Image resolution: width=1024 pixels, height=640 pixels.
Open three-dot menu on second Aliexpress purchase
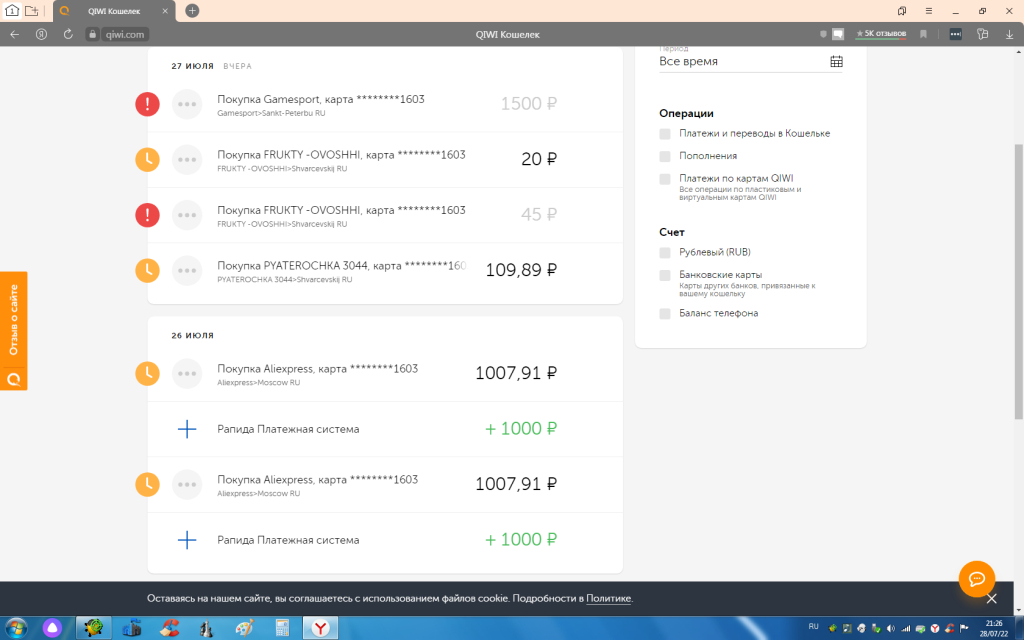click(187, 484)
